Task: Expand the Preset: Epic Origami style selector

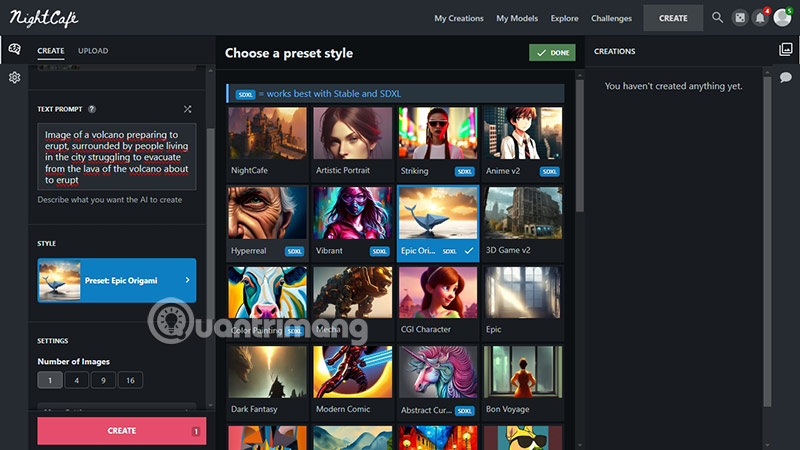Action: tap(116, 280)
